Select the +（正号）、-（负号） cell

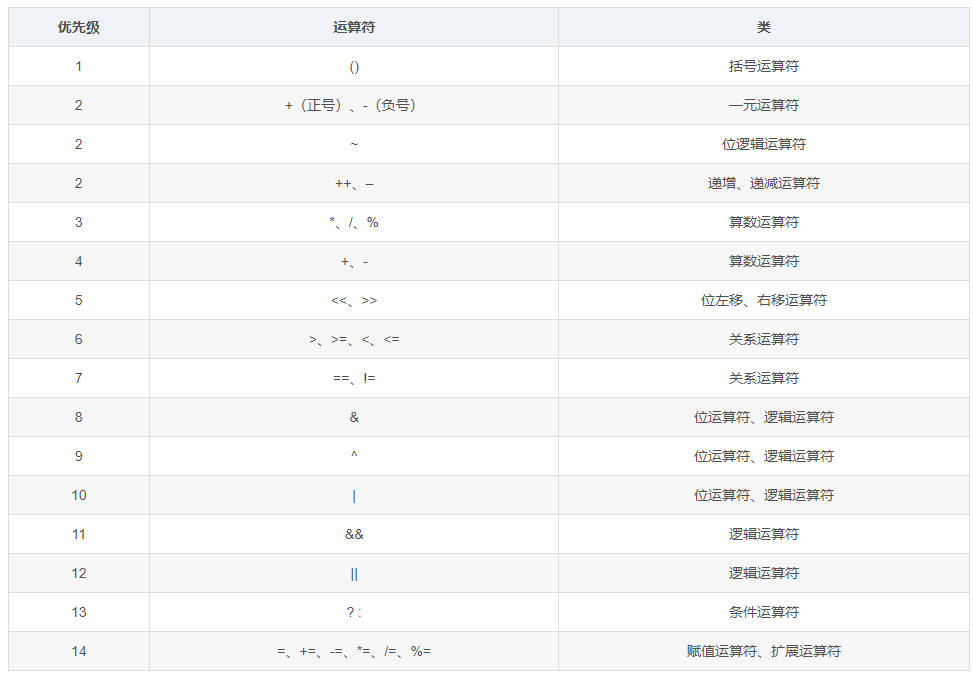click(x=354, y=105)
